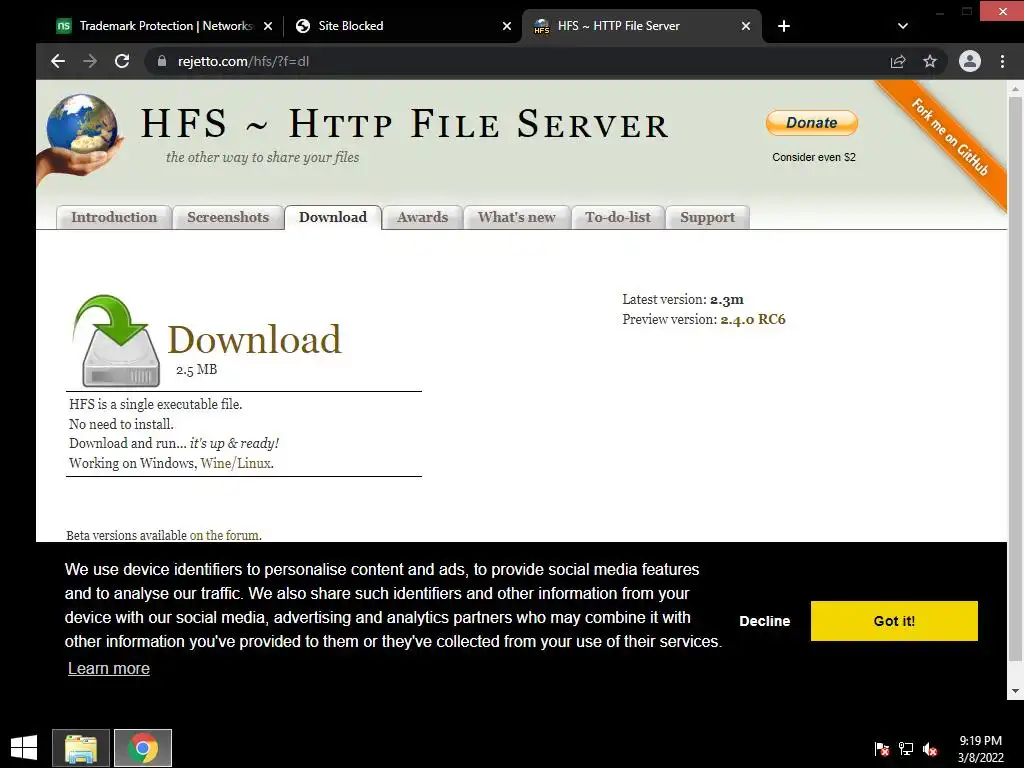Bookmark this page with the star icon

pos(930,61)
